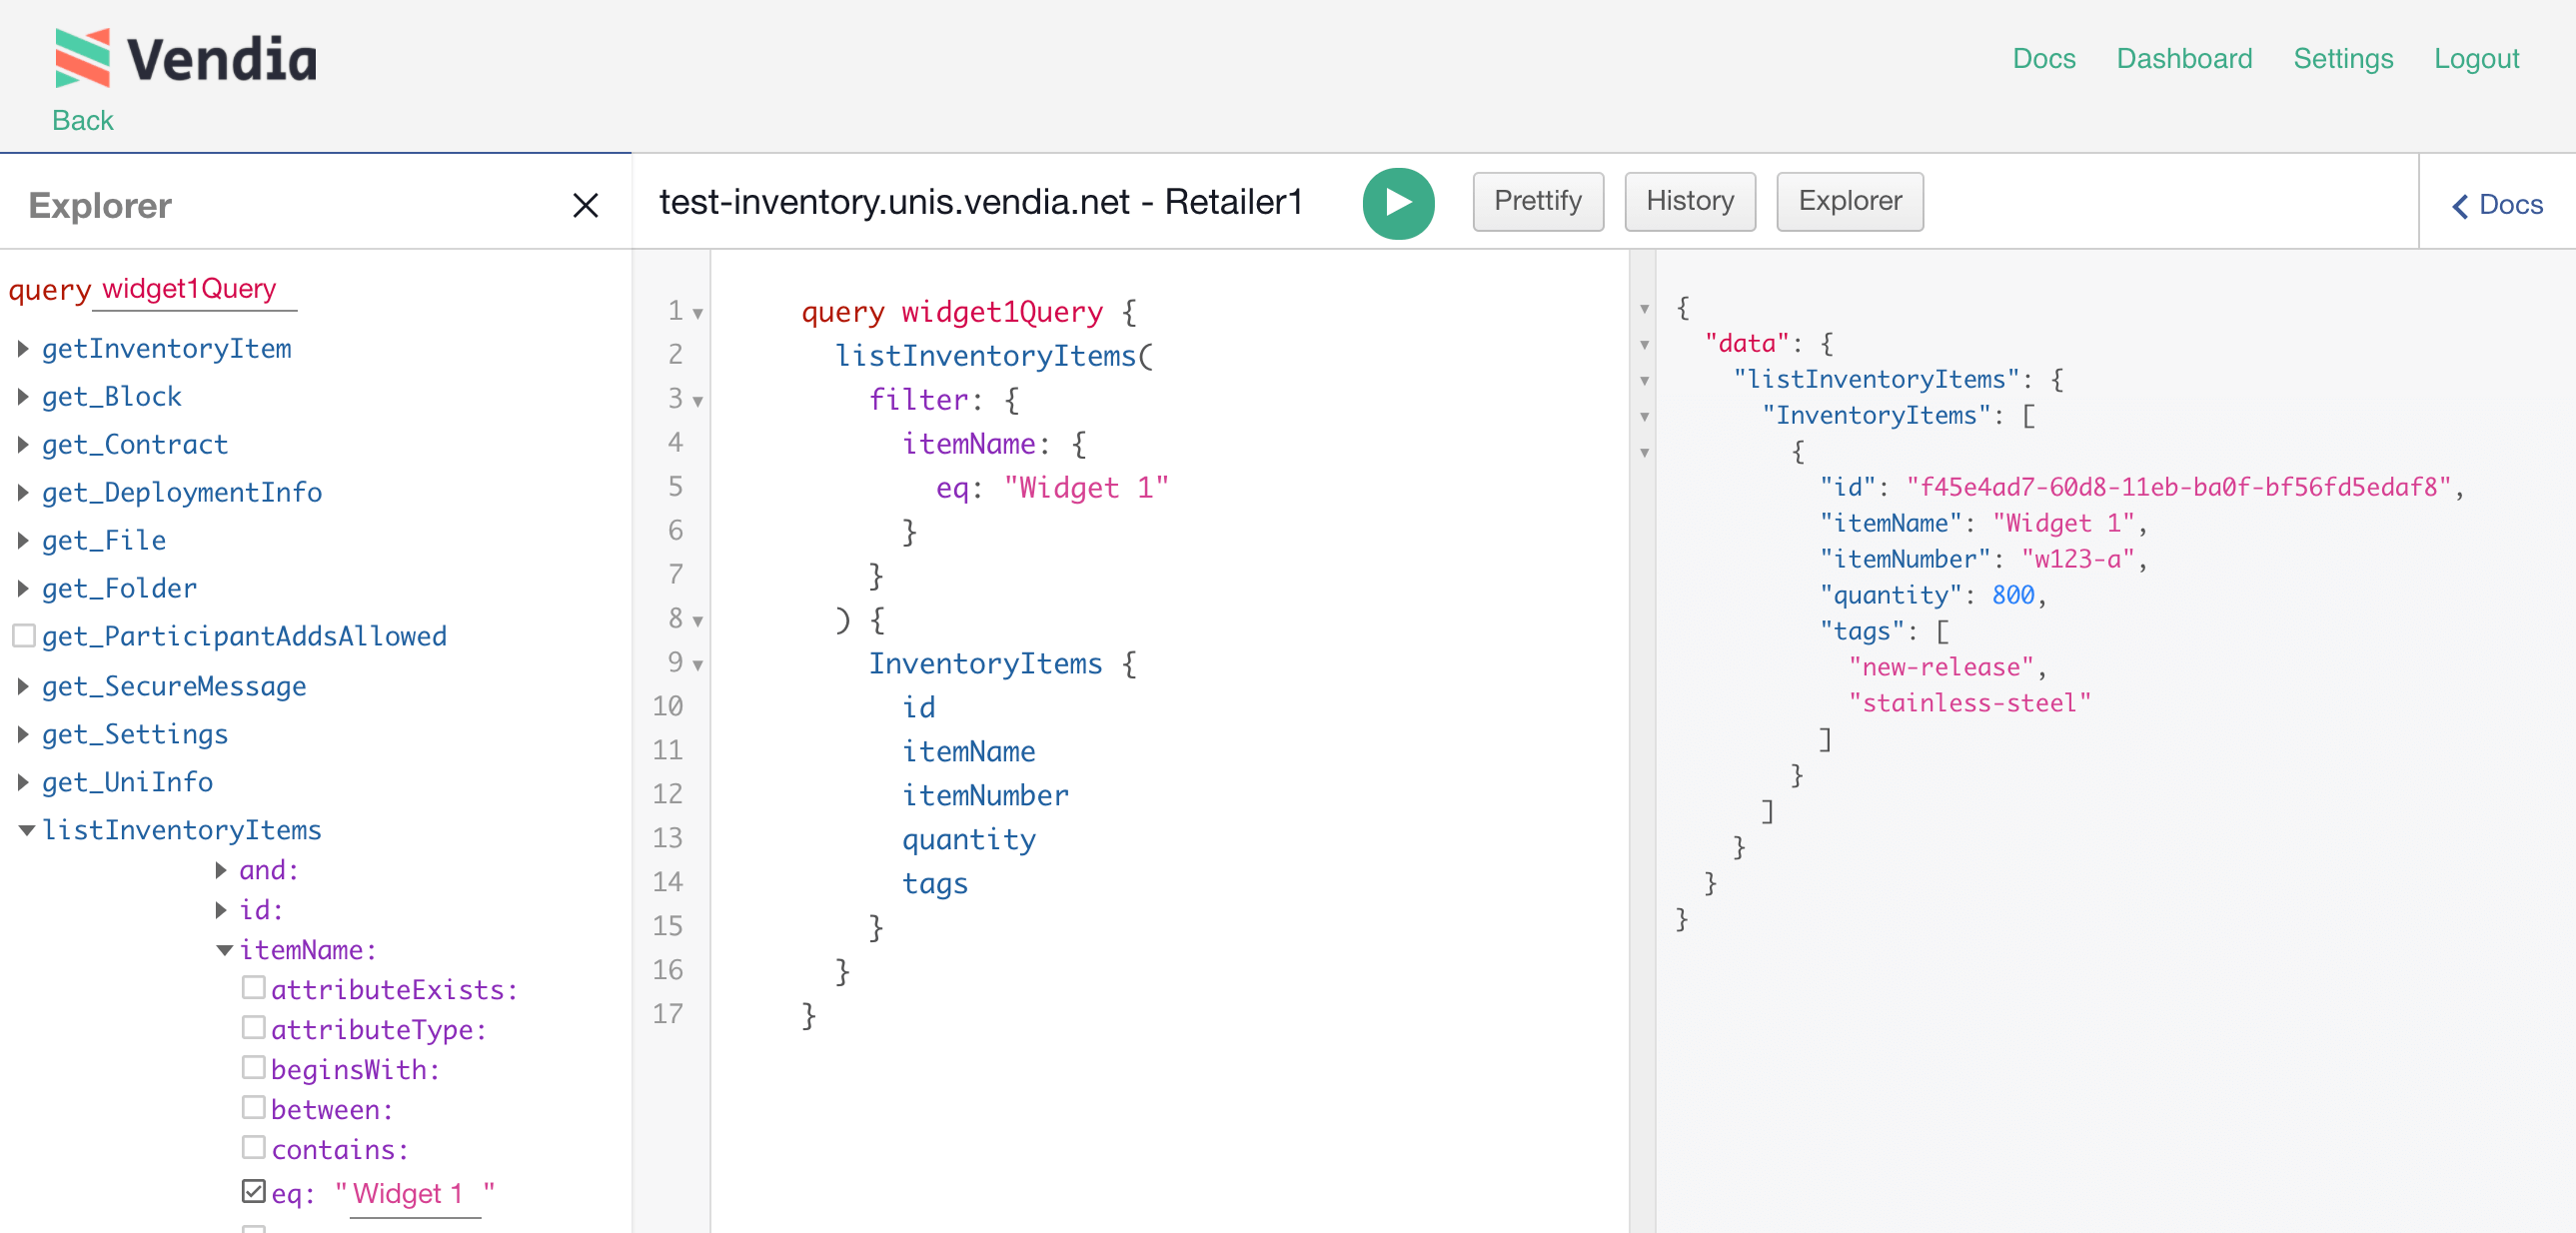The image size is (2576, 1233).
Task: Expand get_UniInfo tree node
Action: click(23, 783)
